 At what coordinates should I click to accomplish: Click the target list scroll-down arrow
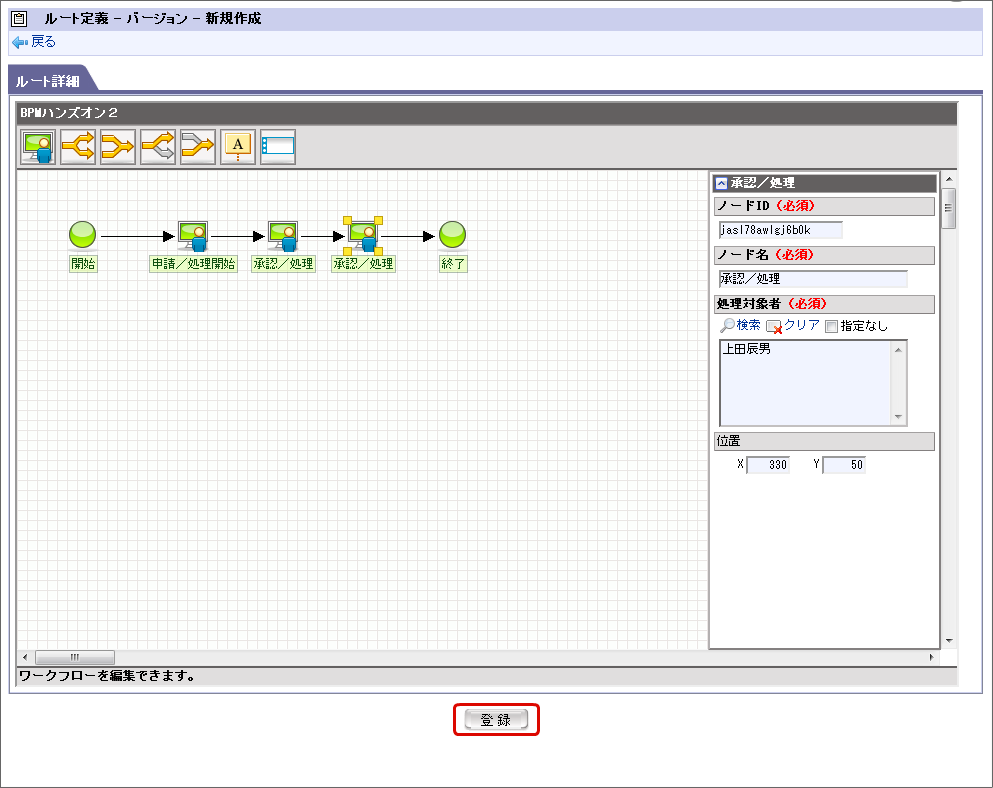pos(898,417)
